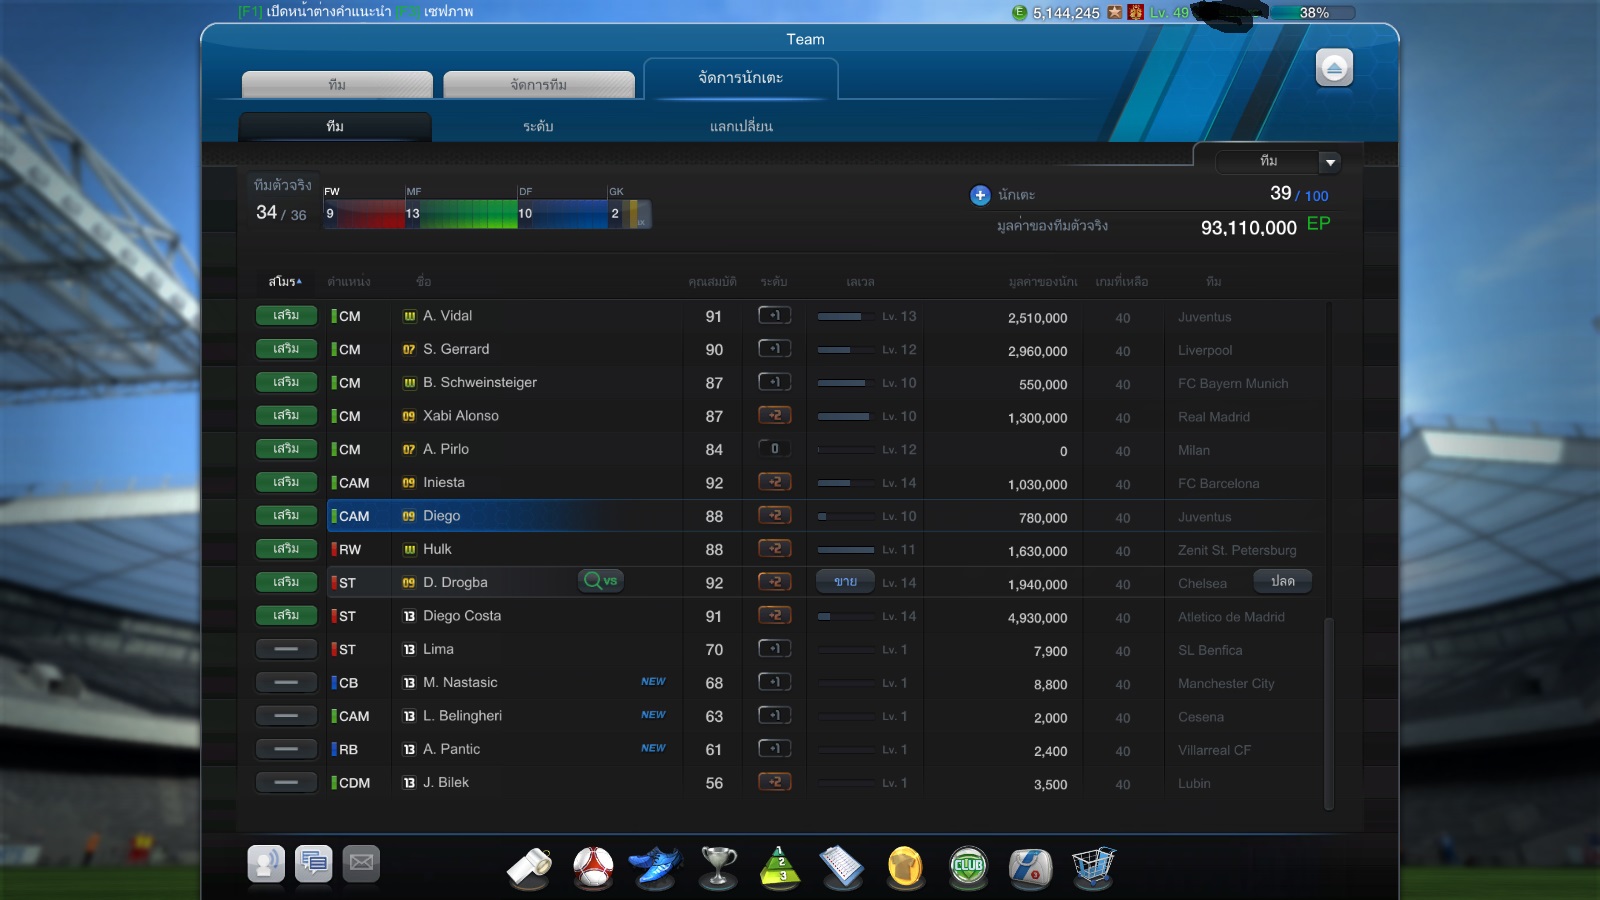Image resolution: width=1600 pixels, height=900 pixels.
Task: Open the profile icon in the bottom bar
Action: 266,863
